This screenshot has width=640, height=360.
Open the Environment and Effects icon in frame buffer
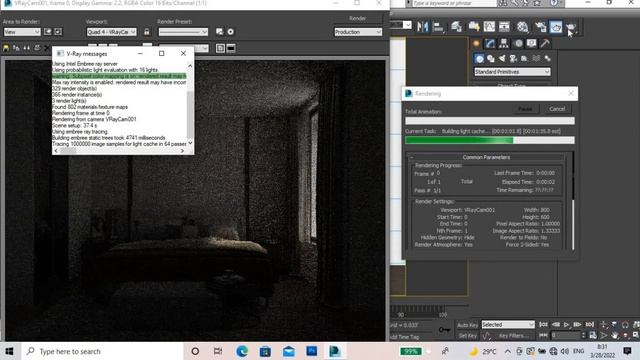pos(231,32)
